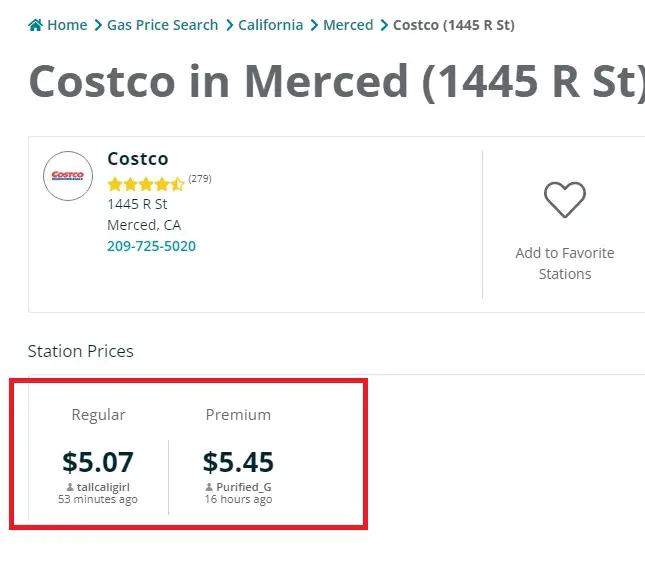Click the chevron after Home breadcrumb

98,25
